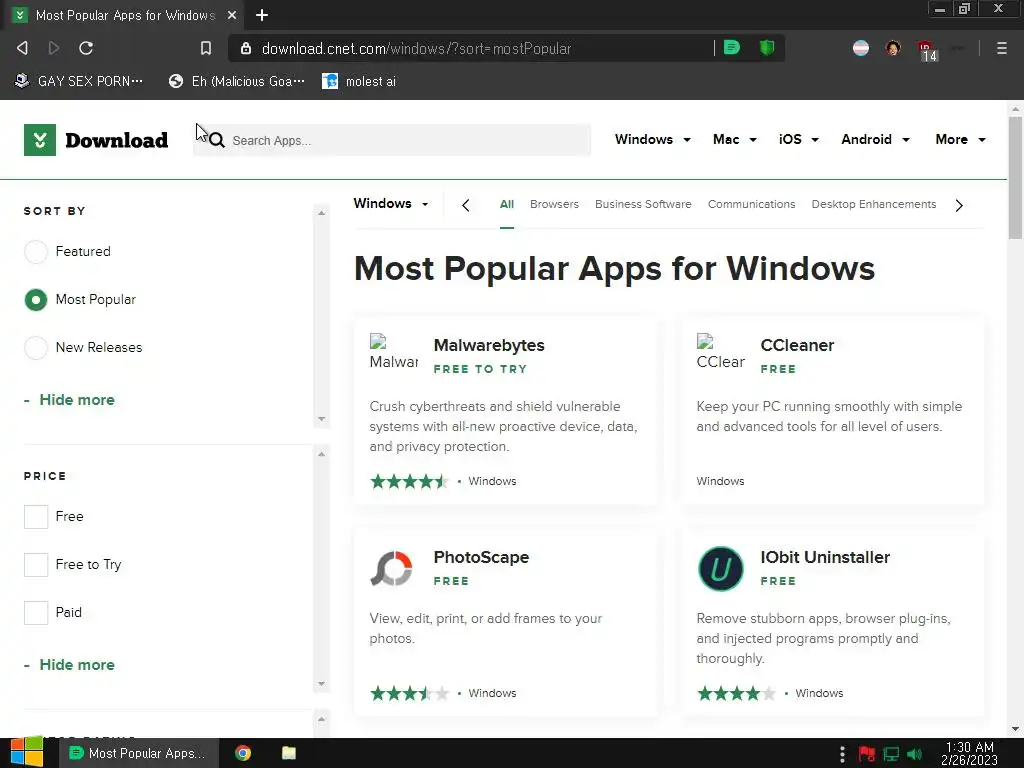Reload the page with refresh icon
This screenshot has width=1024, height=768.
(x=86, y=48)
